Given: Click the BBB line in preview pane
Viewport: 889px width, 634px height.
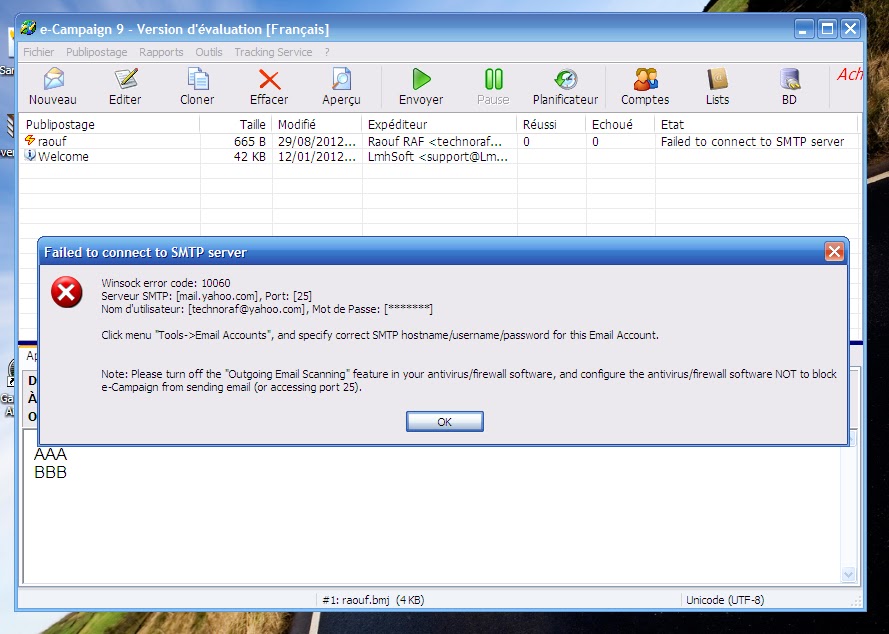Looking at the screenshot, I should (x=50, y=472).
